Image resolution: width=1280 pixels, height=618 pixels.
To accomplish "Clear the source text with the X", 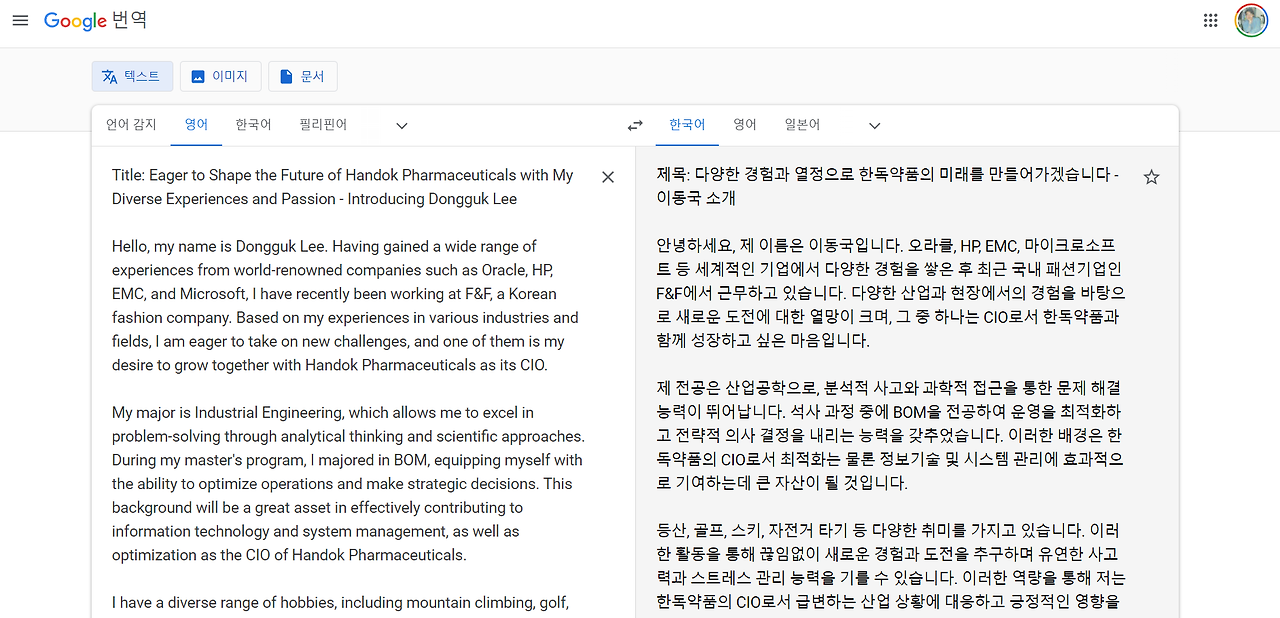I will tap(607, 176).
